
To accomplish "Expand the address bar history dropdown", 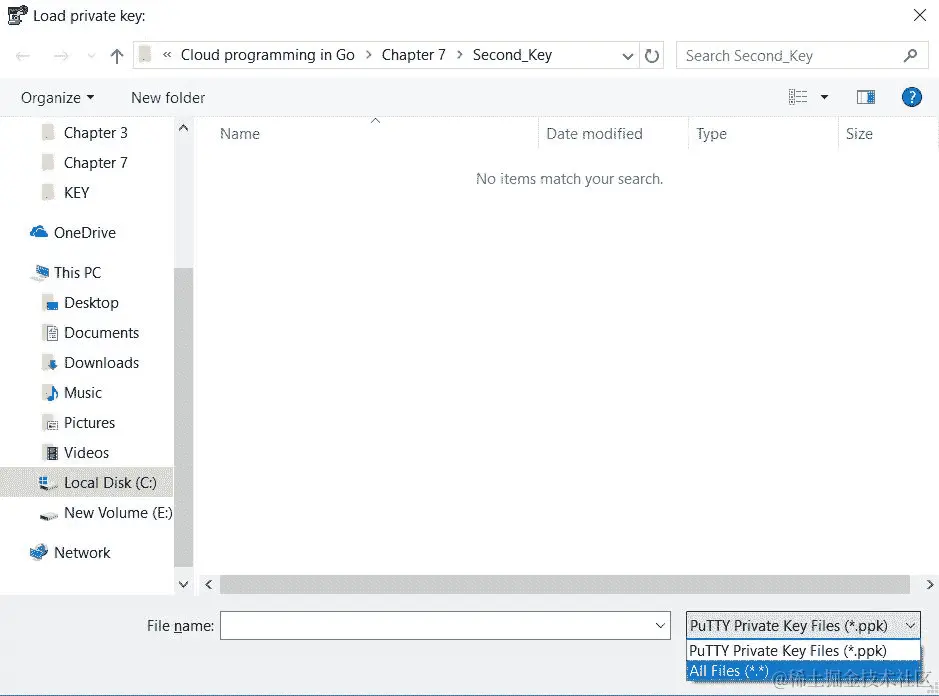I will point(627,56).
